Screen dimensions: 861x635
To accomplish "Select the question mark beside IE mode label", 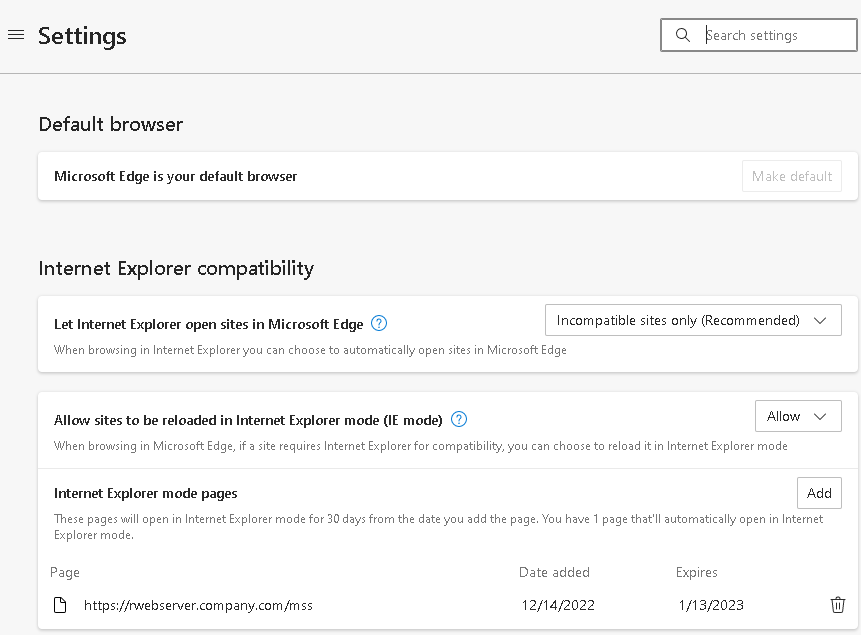I will pyautogui.click(x=459, y=420).
